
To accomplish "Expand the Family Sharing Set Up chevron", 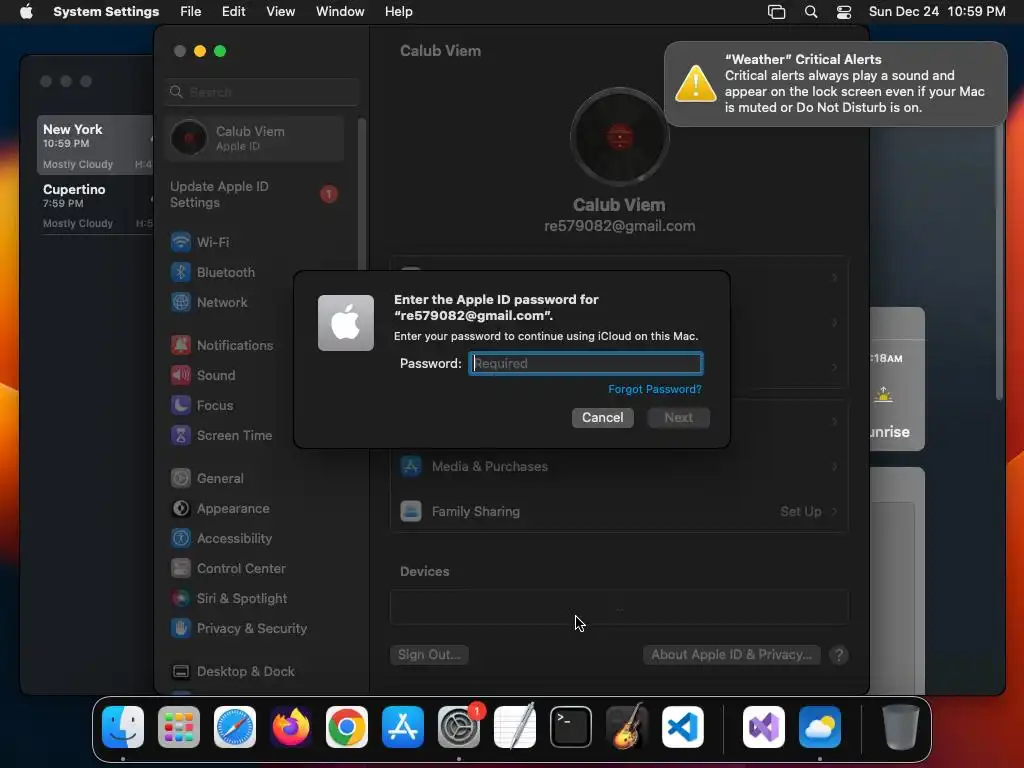I will coord(834,511).
